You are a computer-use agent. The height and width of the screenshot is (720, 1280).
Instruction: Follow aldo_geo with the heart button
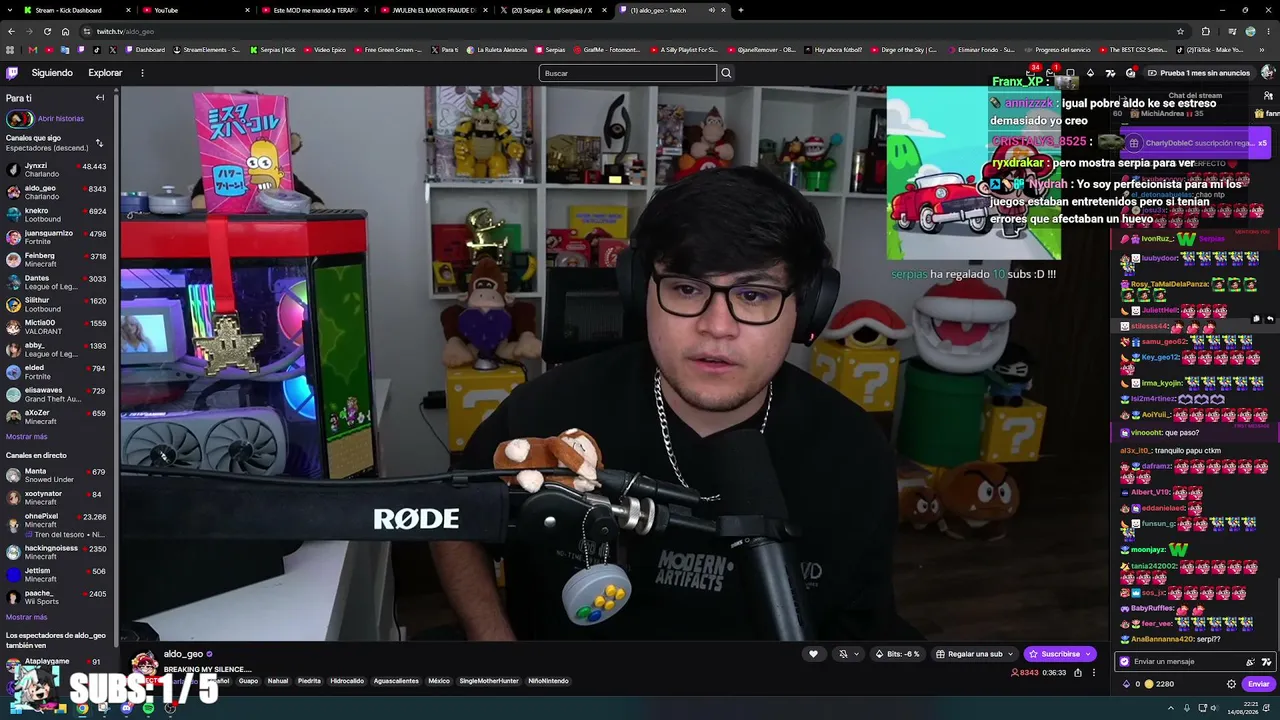point(813,654)
